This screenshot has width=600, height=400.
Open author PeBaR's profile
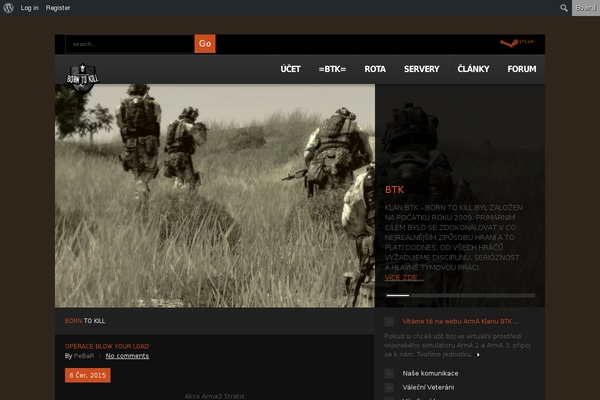tap(84, 356)
